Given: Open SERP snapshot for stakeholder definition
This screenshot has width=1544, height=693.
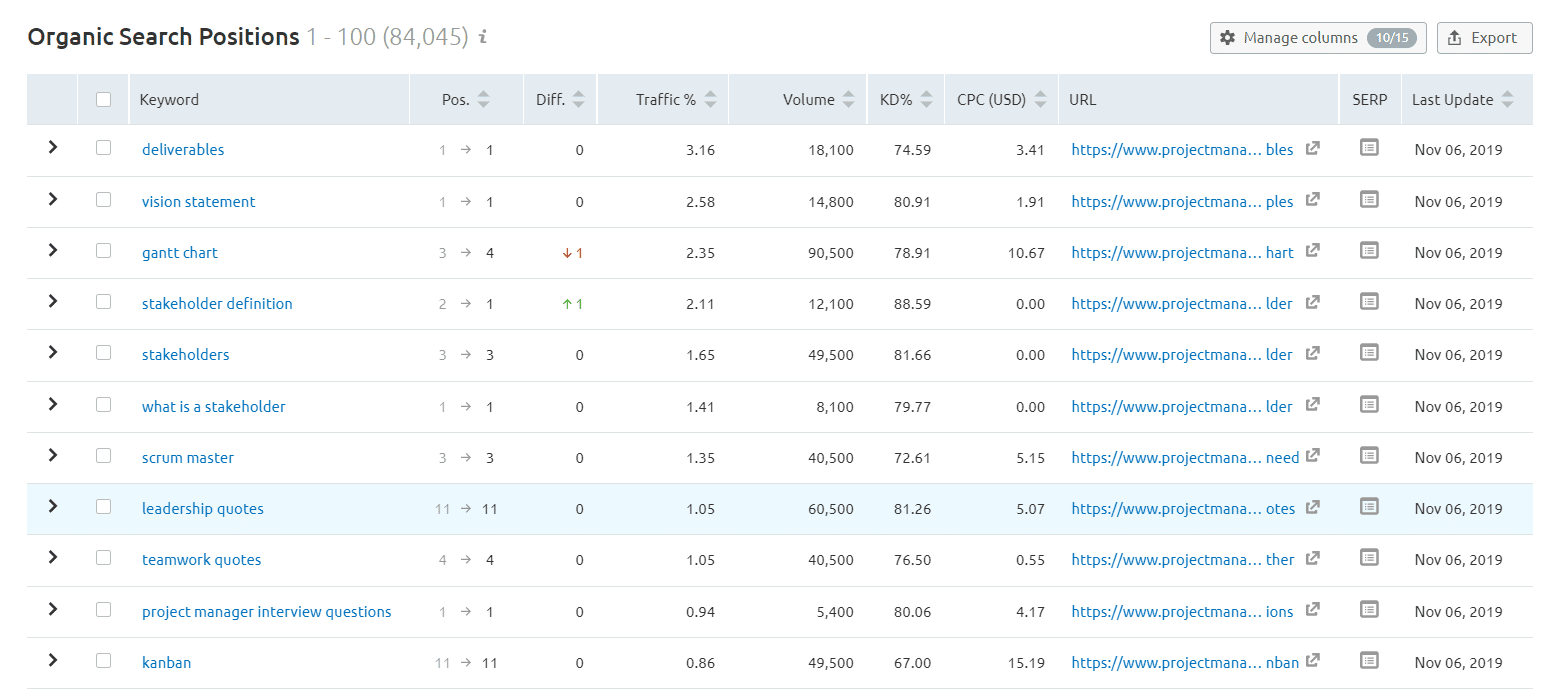Looking at the screenshot, I should [1369, 301].
